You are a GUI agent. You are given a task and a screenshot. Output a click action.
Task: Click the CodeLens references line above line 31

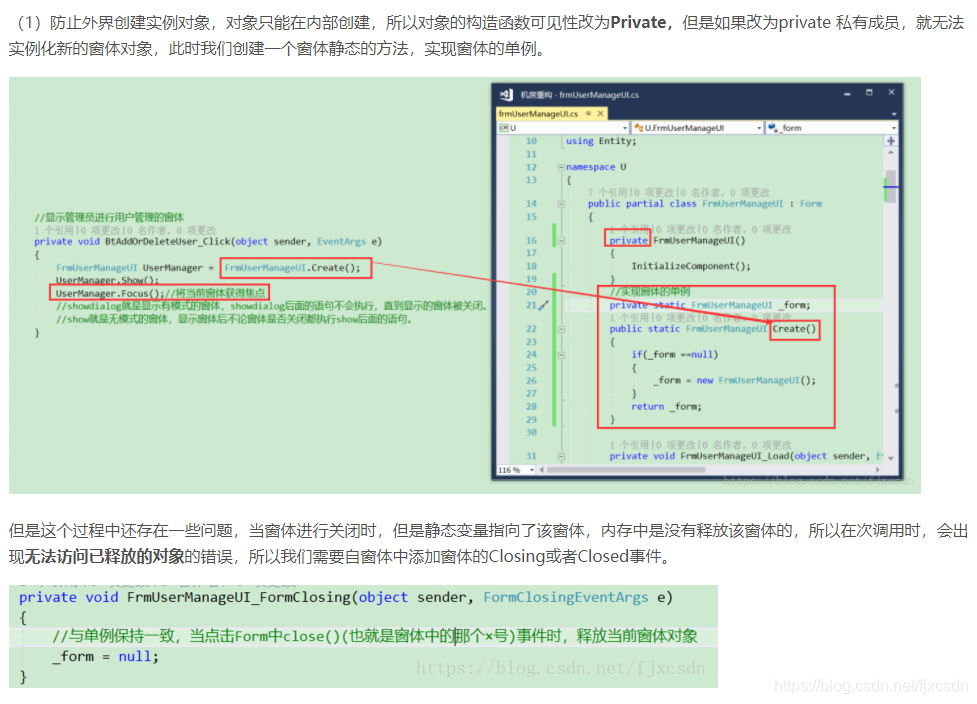tap(700, 445)
